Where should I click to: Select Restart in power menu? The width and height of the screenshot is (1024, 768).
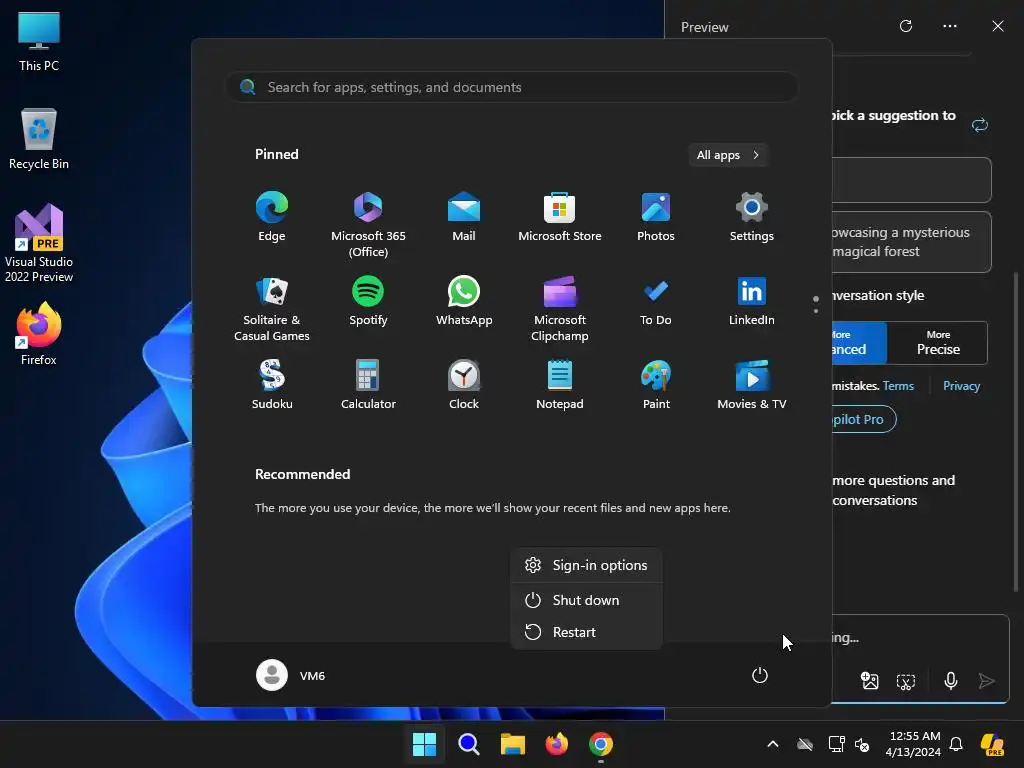(586, 632)
